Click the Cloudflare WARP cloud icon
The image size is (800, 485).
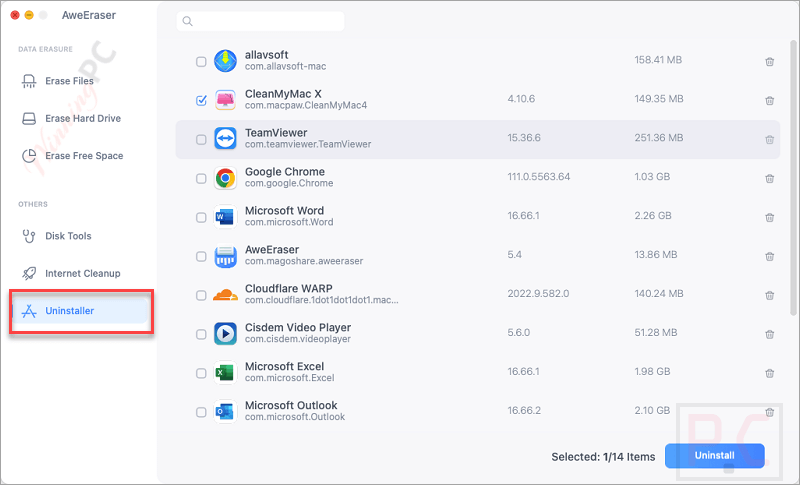225,295
